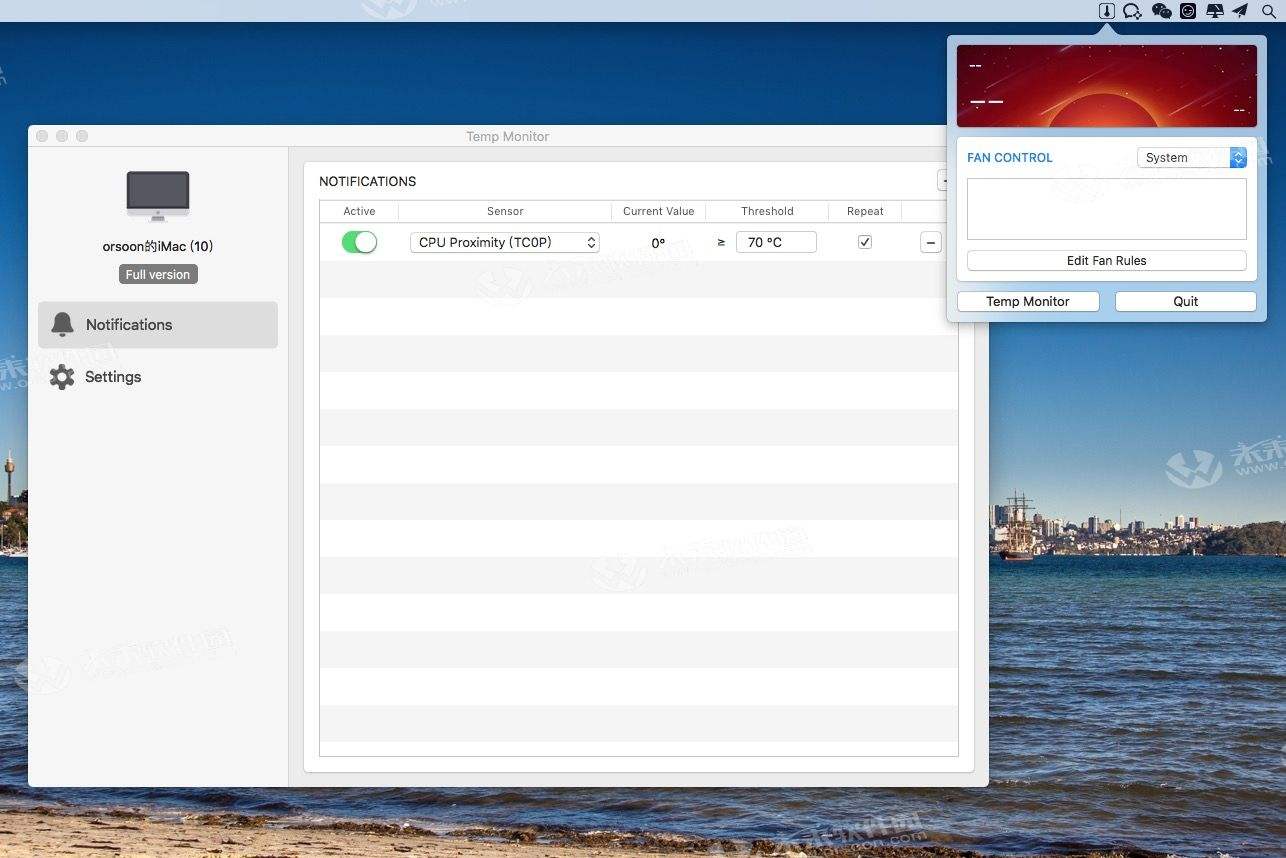This screenshot has height=858, width=1286.
Task: Click the iMac computer icon in sidebar
Action: (x=158, y=196)
